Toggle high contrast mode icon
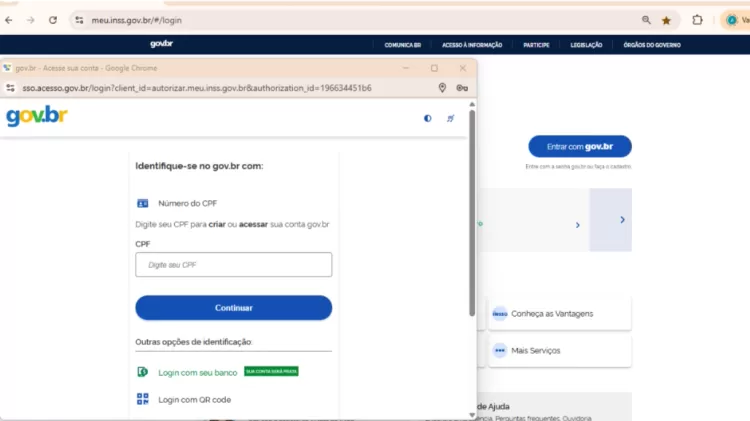Viewport: 750px width, 421px height. point(428,118)
